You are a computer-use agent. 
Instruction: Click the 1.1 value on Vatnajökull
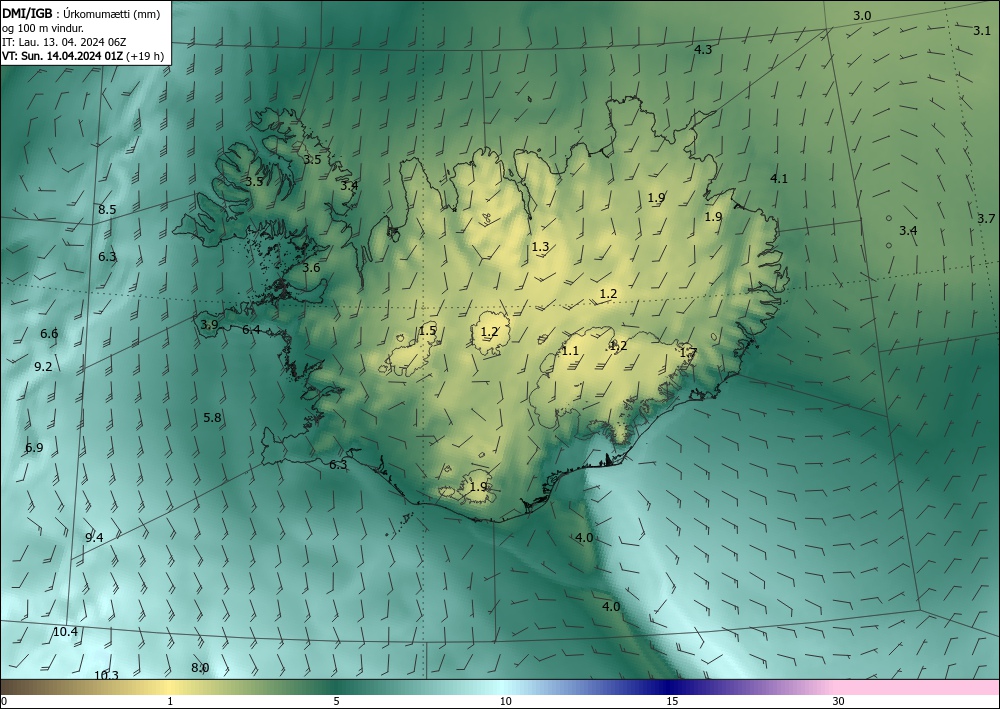[570, 351]
